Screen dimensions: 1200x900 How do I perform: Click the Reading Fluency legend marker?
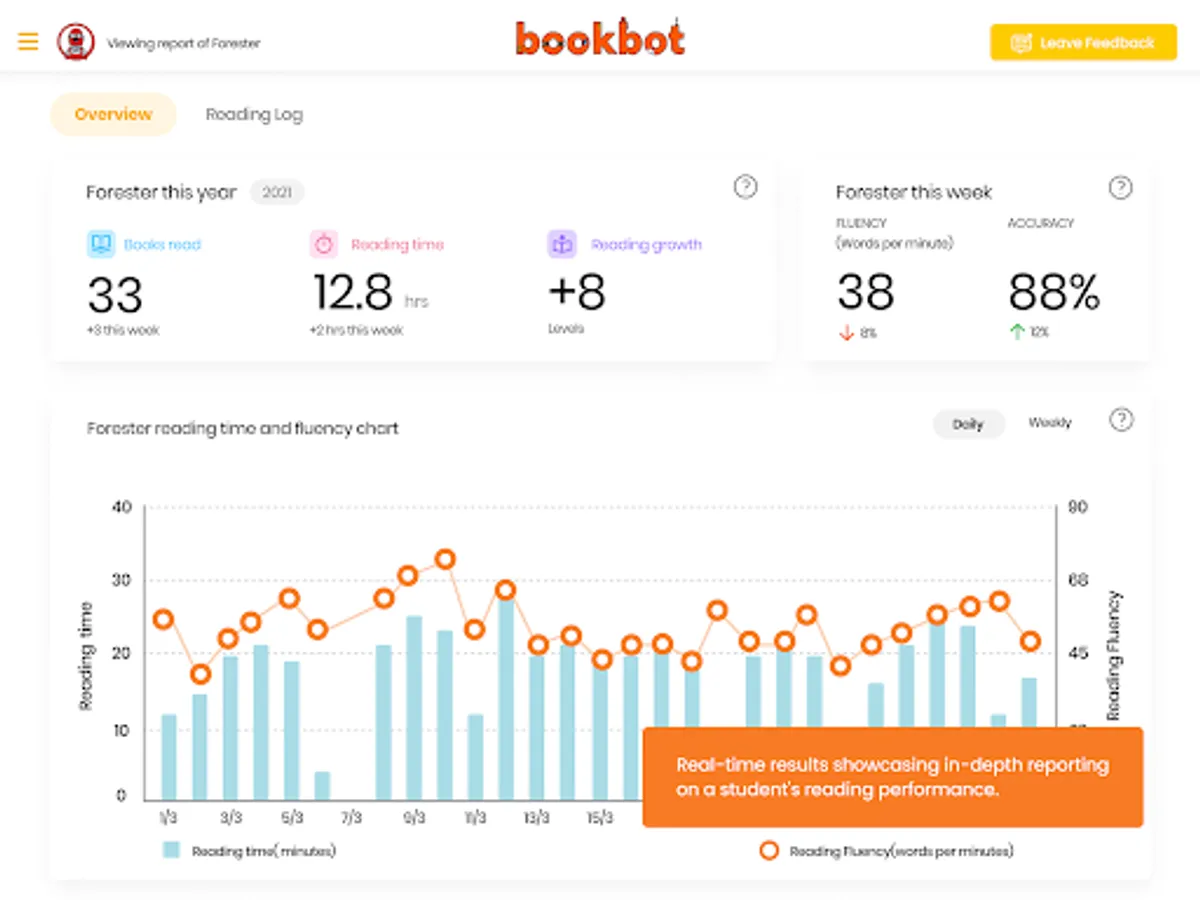[x=769, y=850]
